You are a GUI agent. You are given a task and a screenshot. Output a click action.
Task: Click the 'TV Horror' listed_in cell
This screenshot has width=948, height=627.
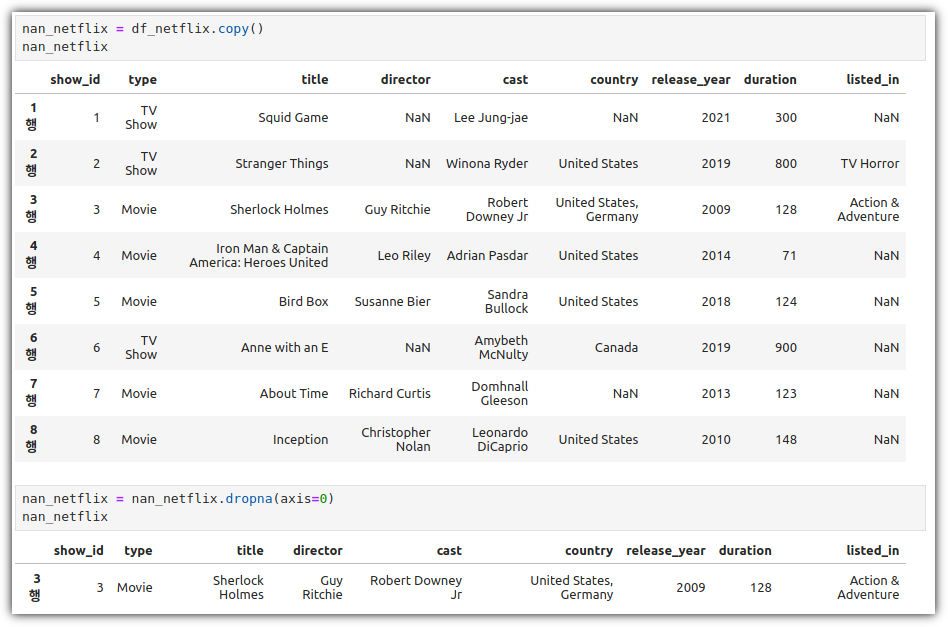(x=869, y=163)
